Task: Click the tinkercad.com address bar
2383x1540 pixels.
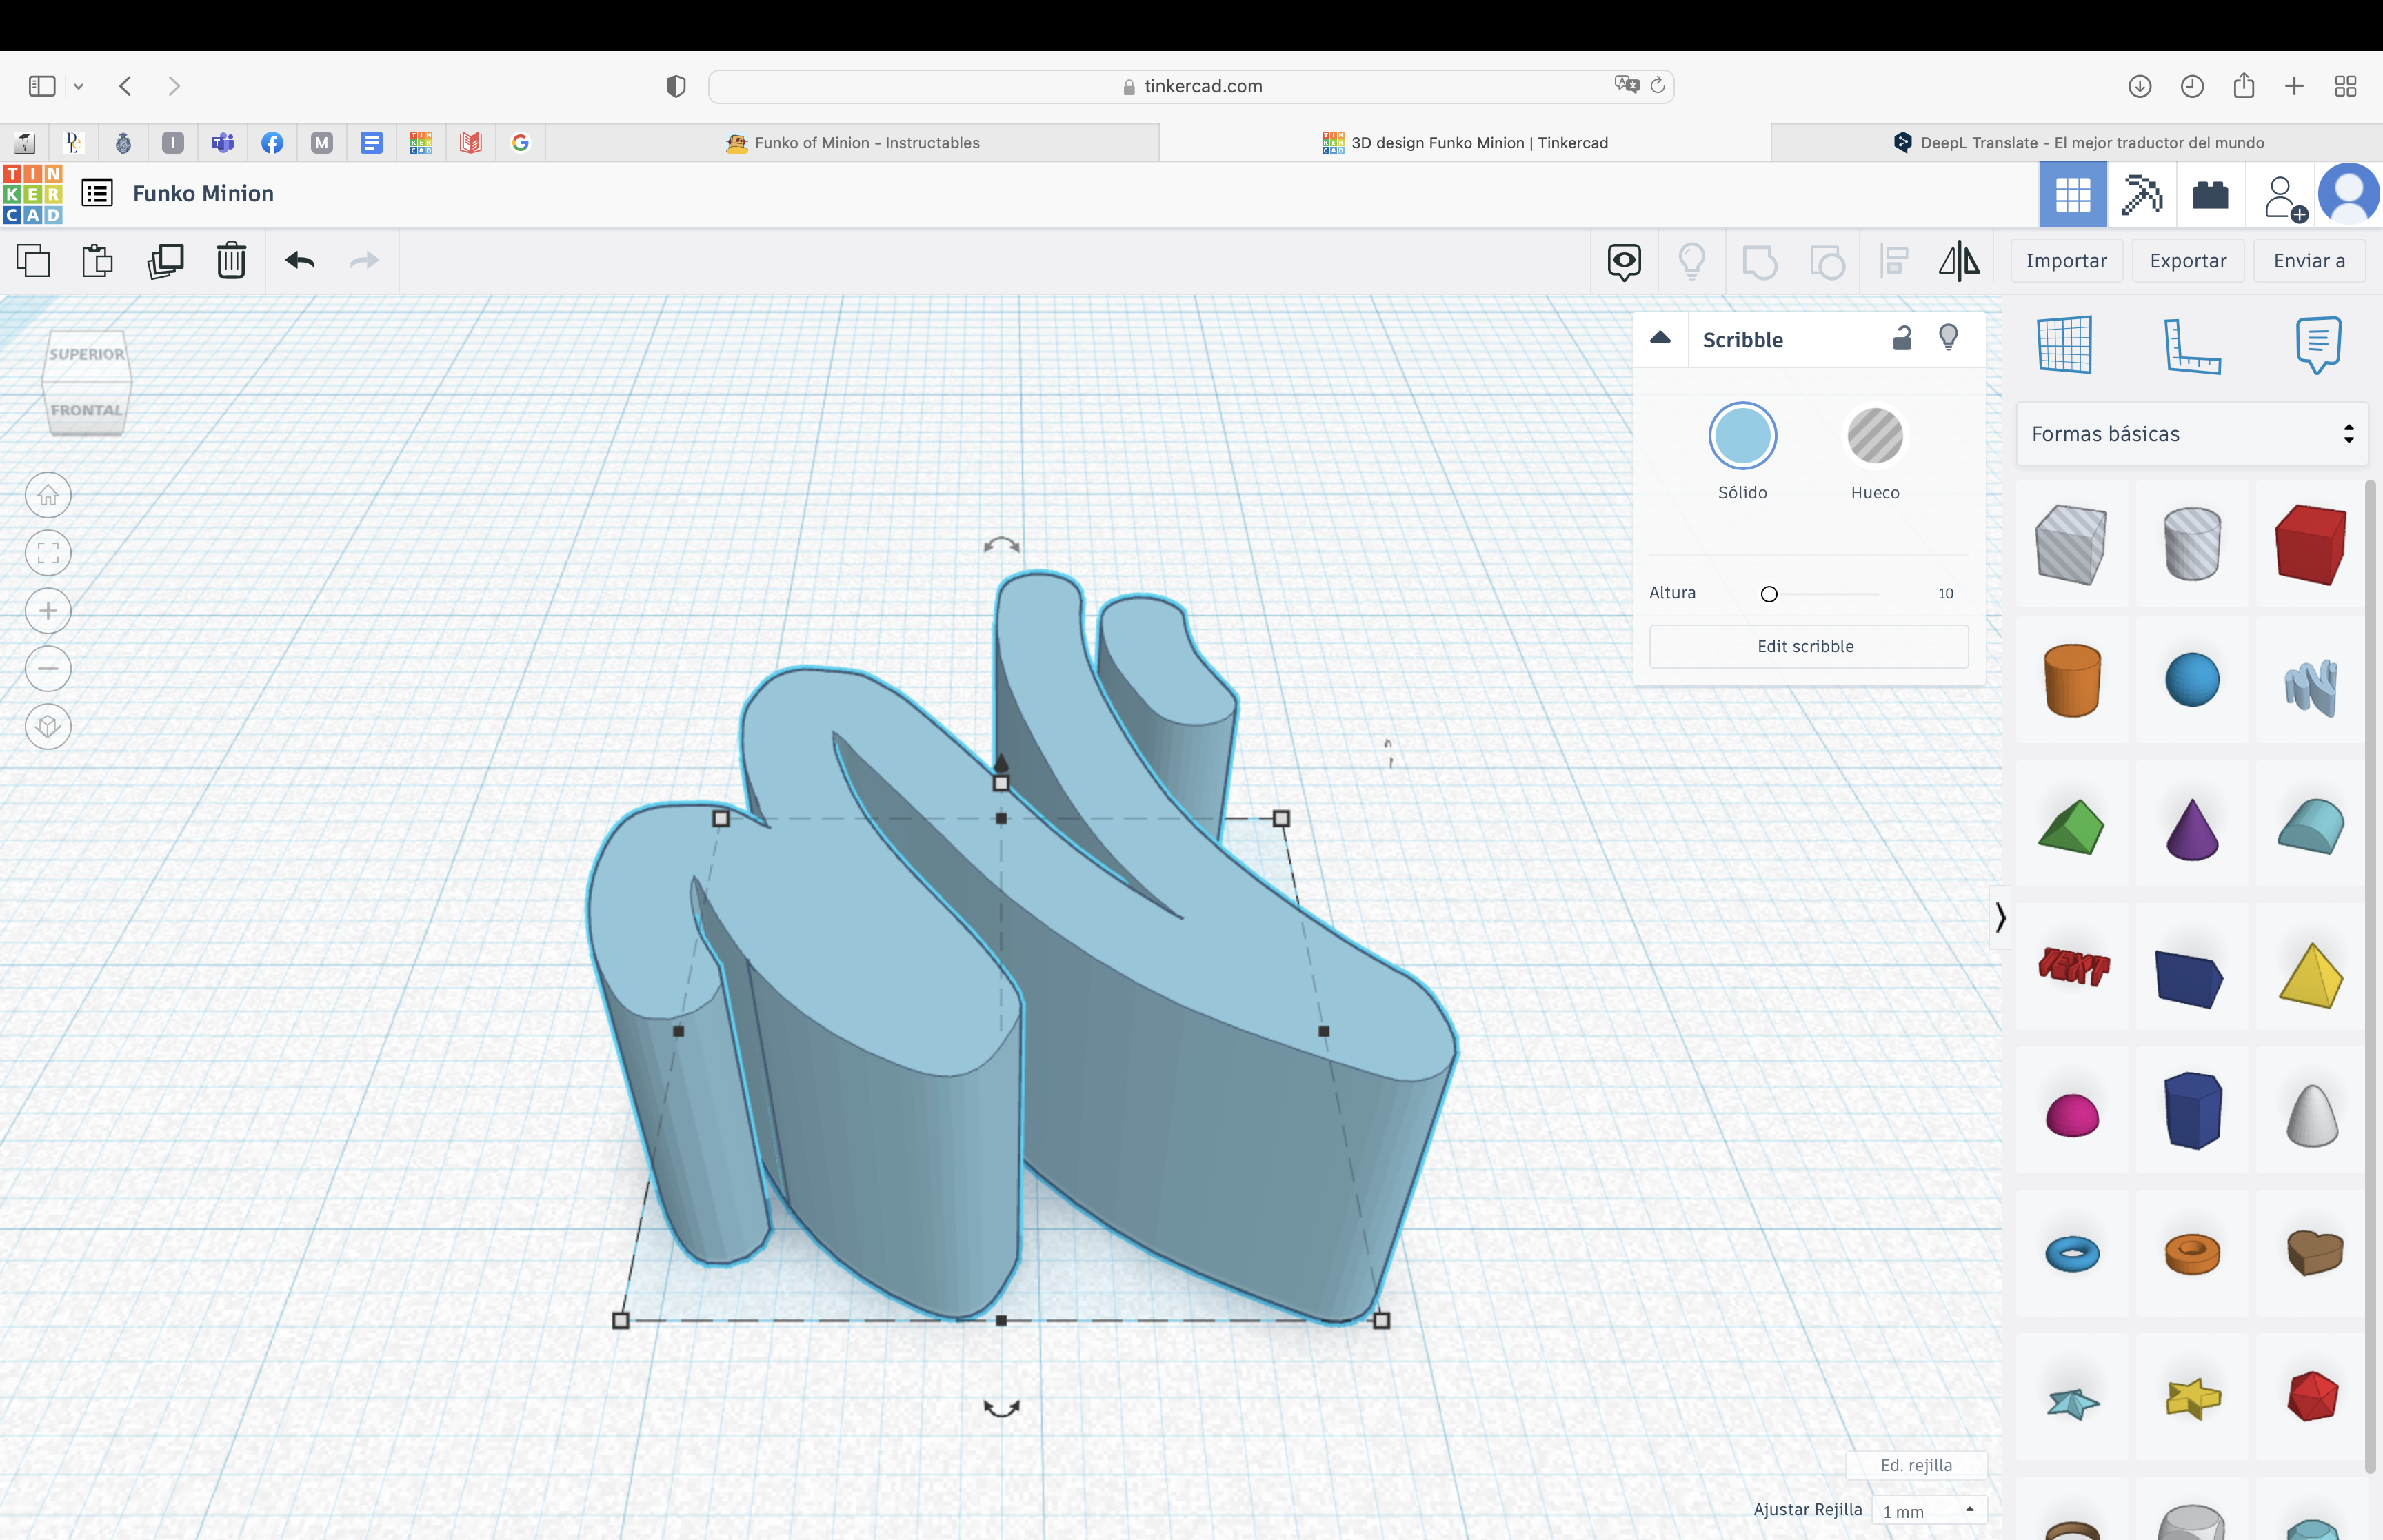Action: tap(1190, 86)
